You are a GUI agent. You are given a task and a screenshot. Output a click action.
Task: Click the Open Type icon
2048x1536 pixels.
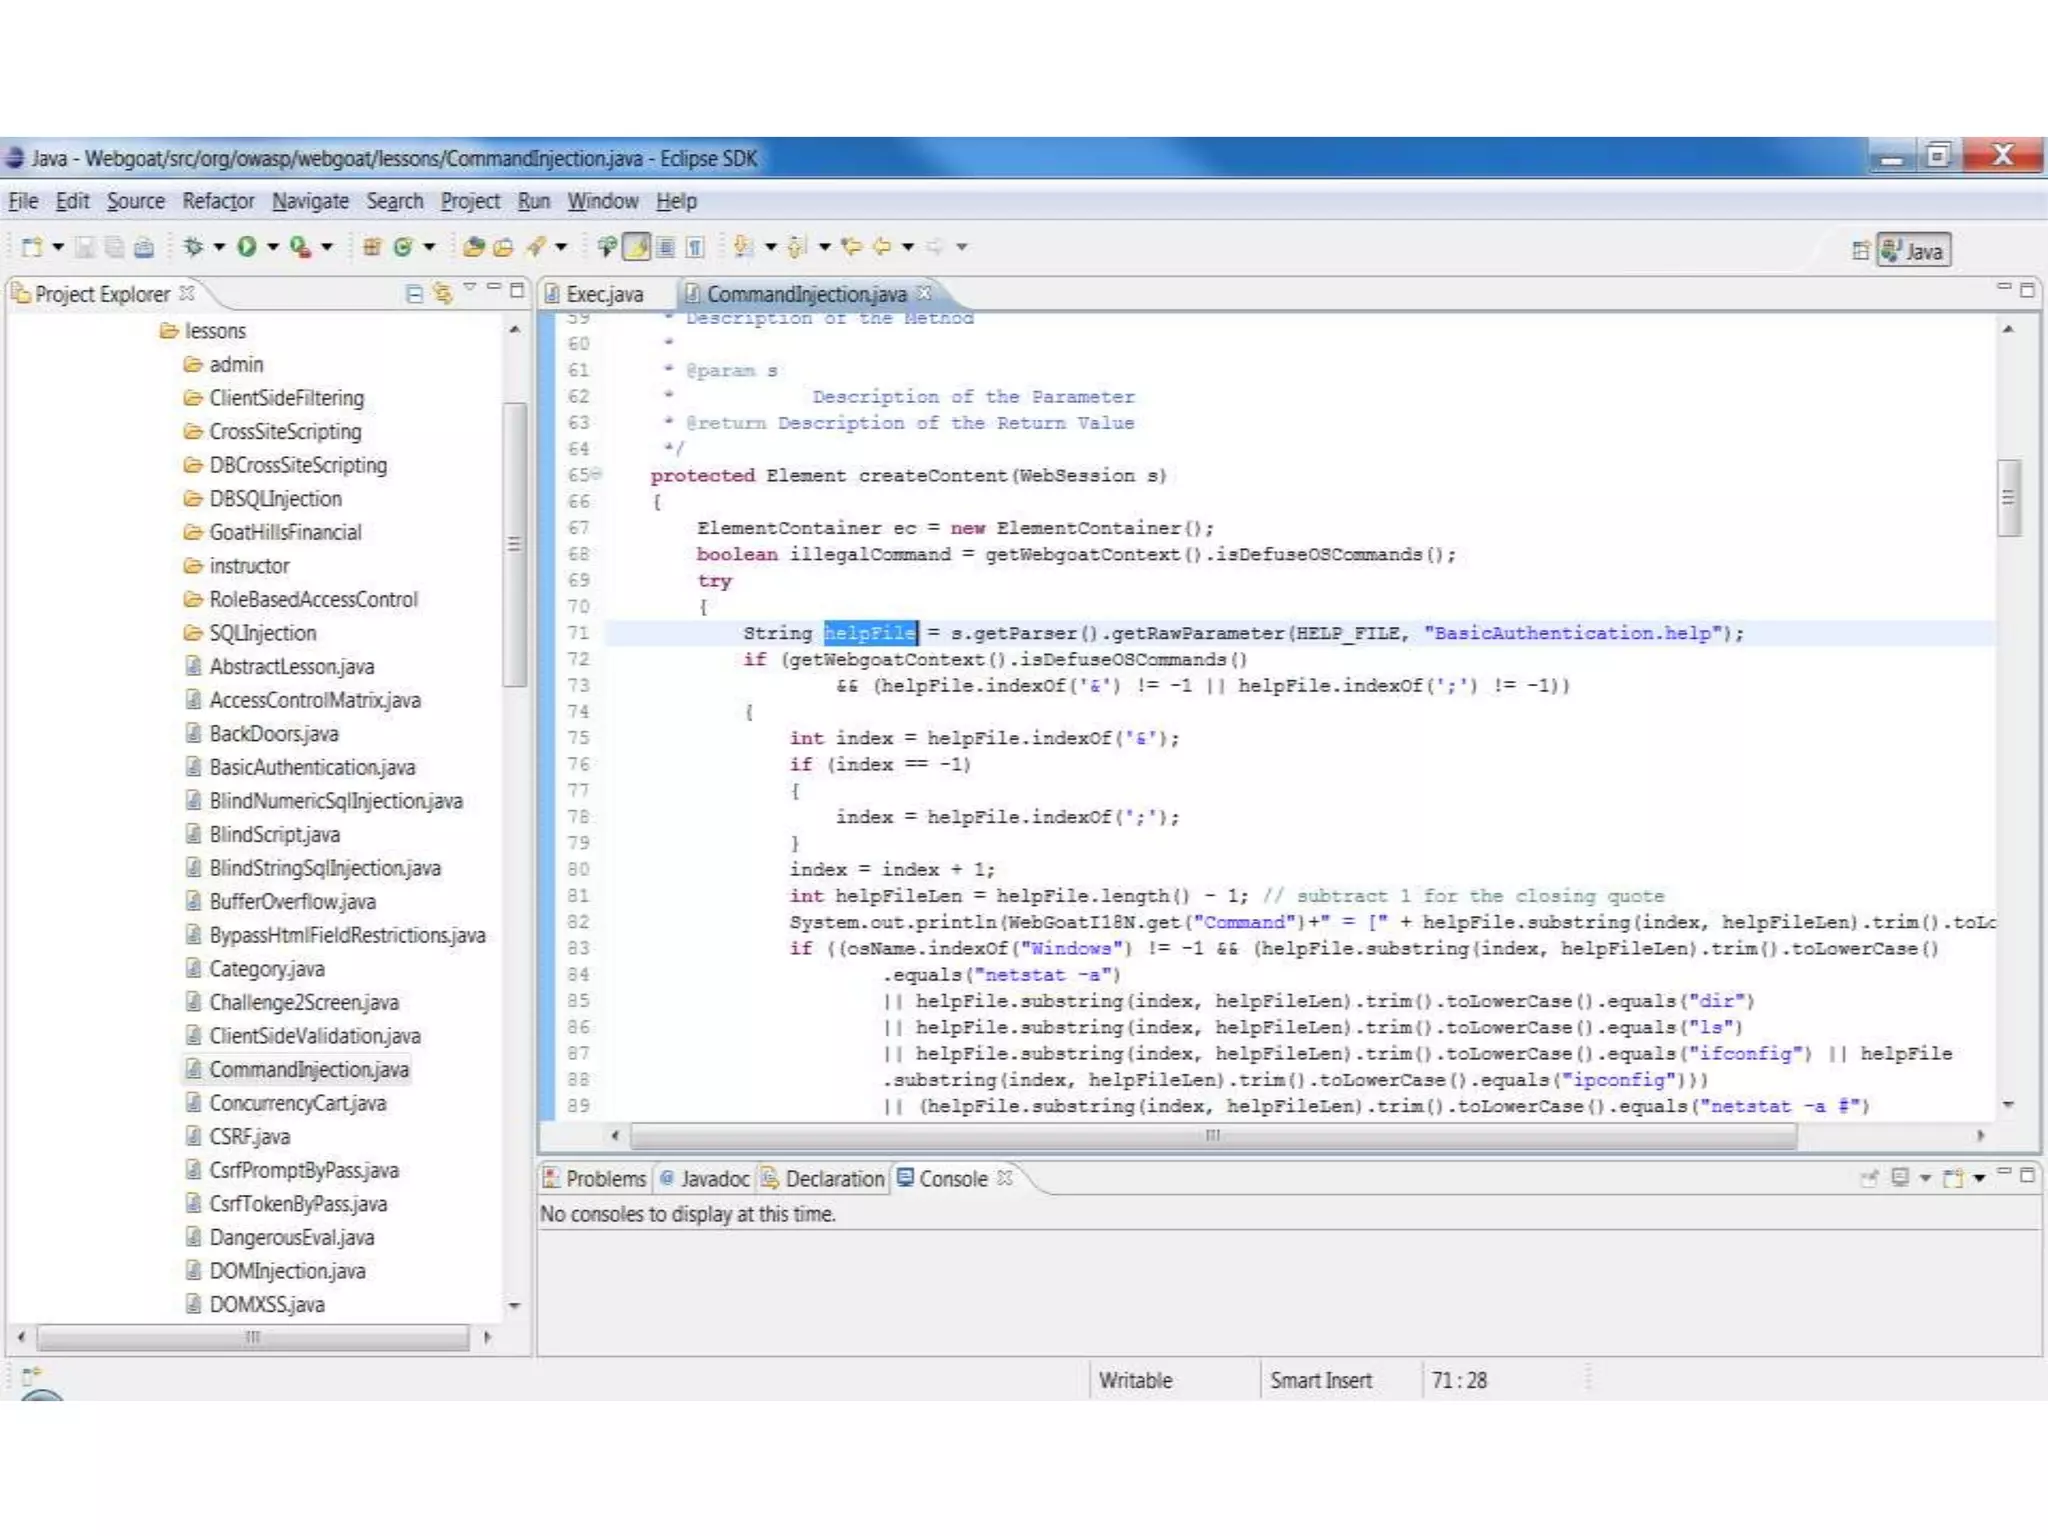pos(474,246)
